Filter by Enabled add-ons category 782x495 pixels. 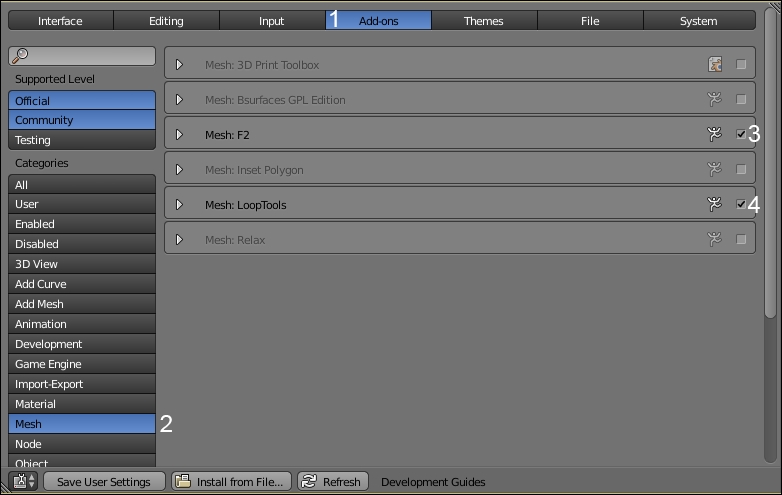coord(82,224)
